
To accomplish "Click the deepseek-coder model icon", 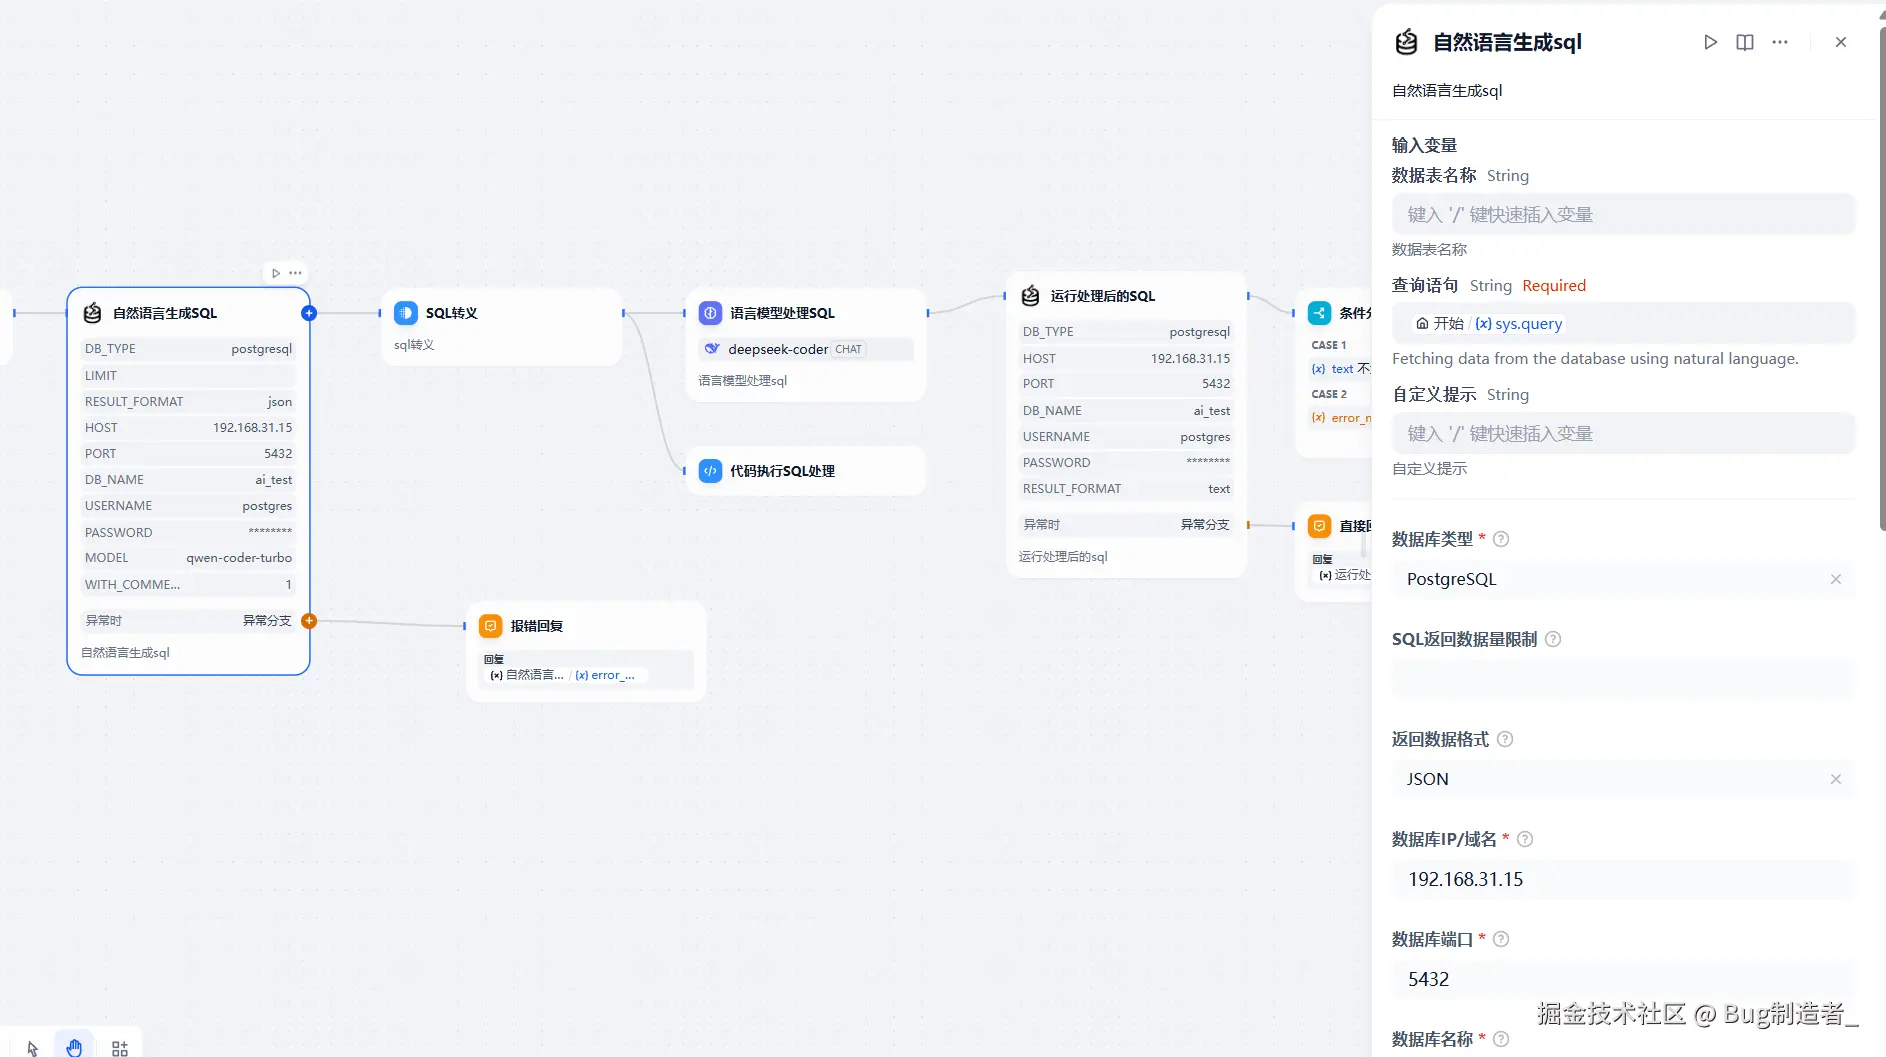I will coord(710,349).
